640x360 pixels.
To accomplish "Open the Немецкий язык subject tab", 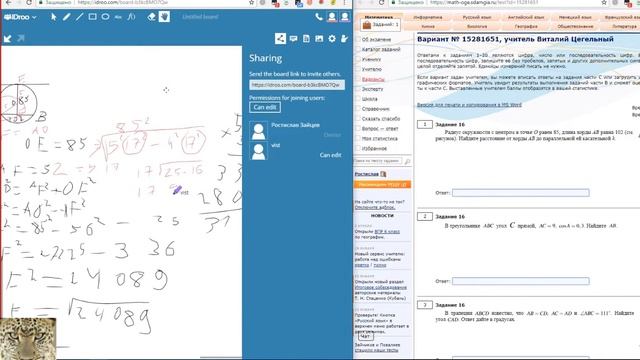I will pyautogui.click(x=575, y=18).
